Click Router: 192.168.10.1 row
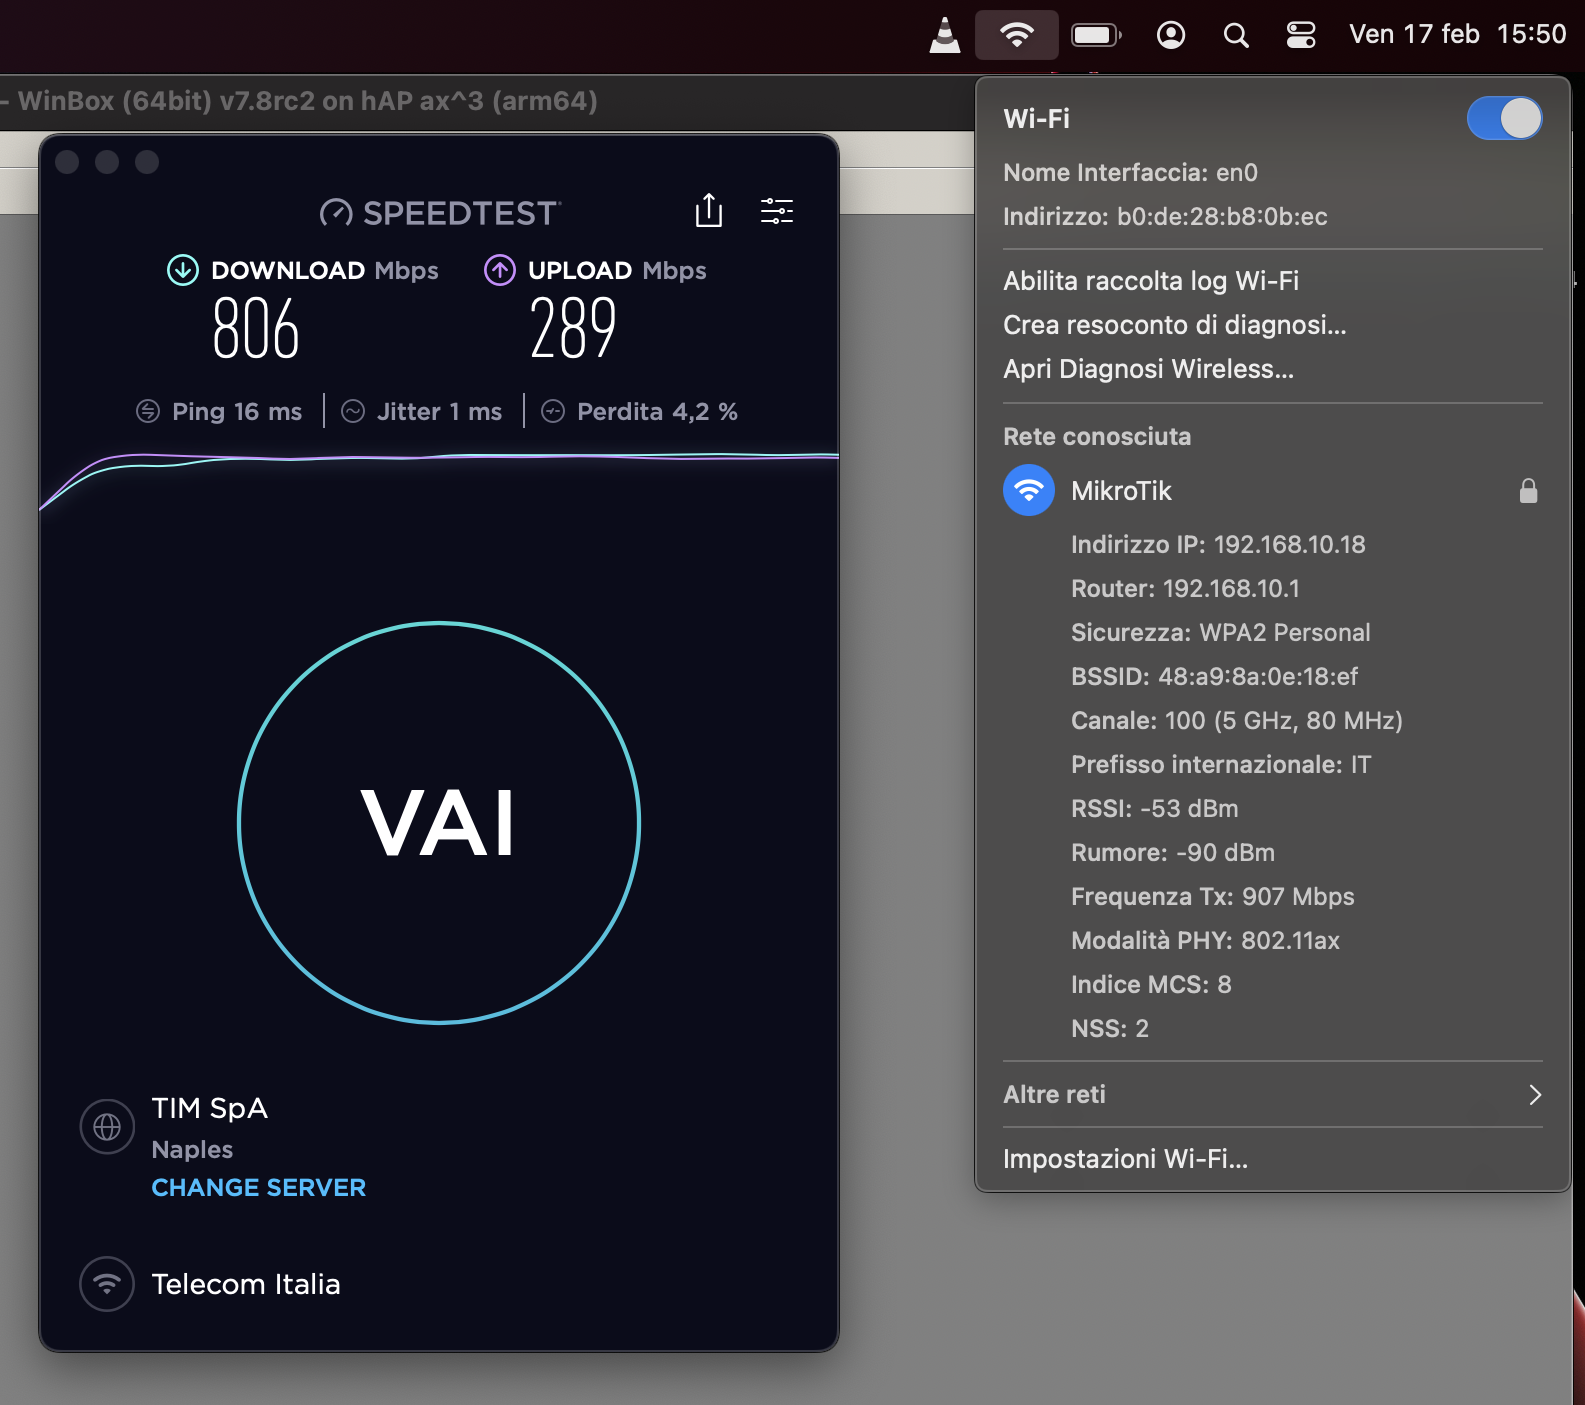This screenshot has height=1405, width=1585. point(1185,589)
